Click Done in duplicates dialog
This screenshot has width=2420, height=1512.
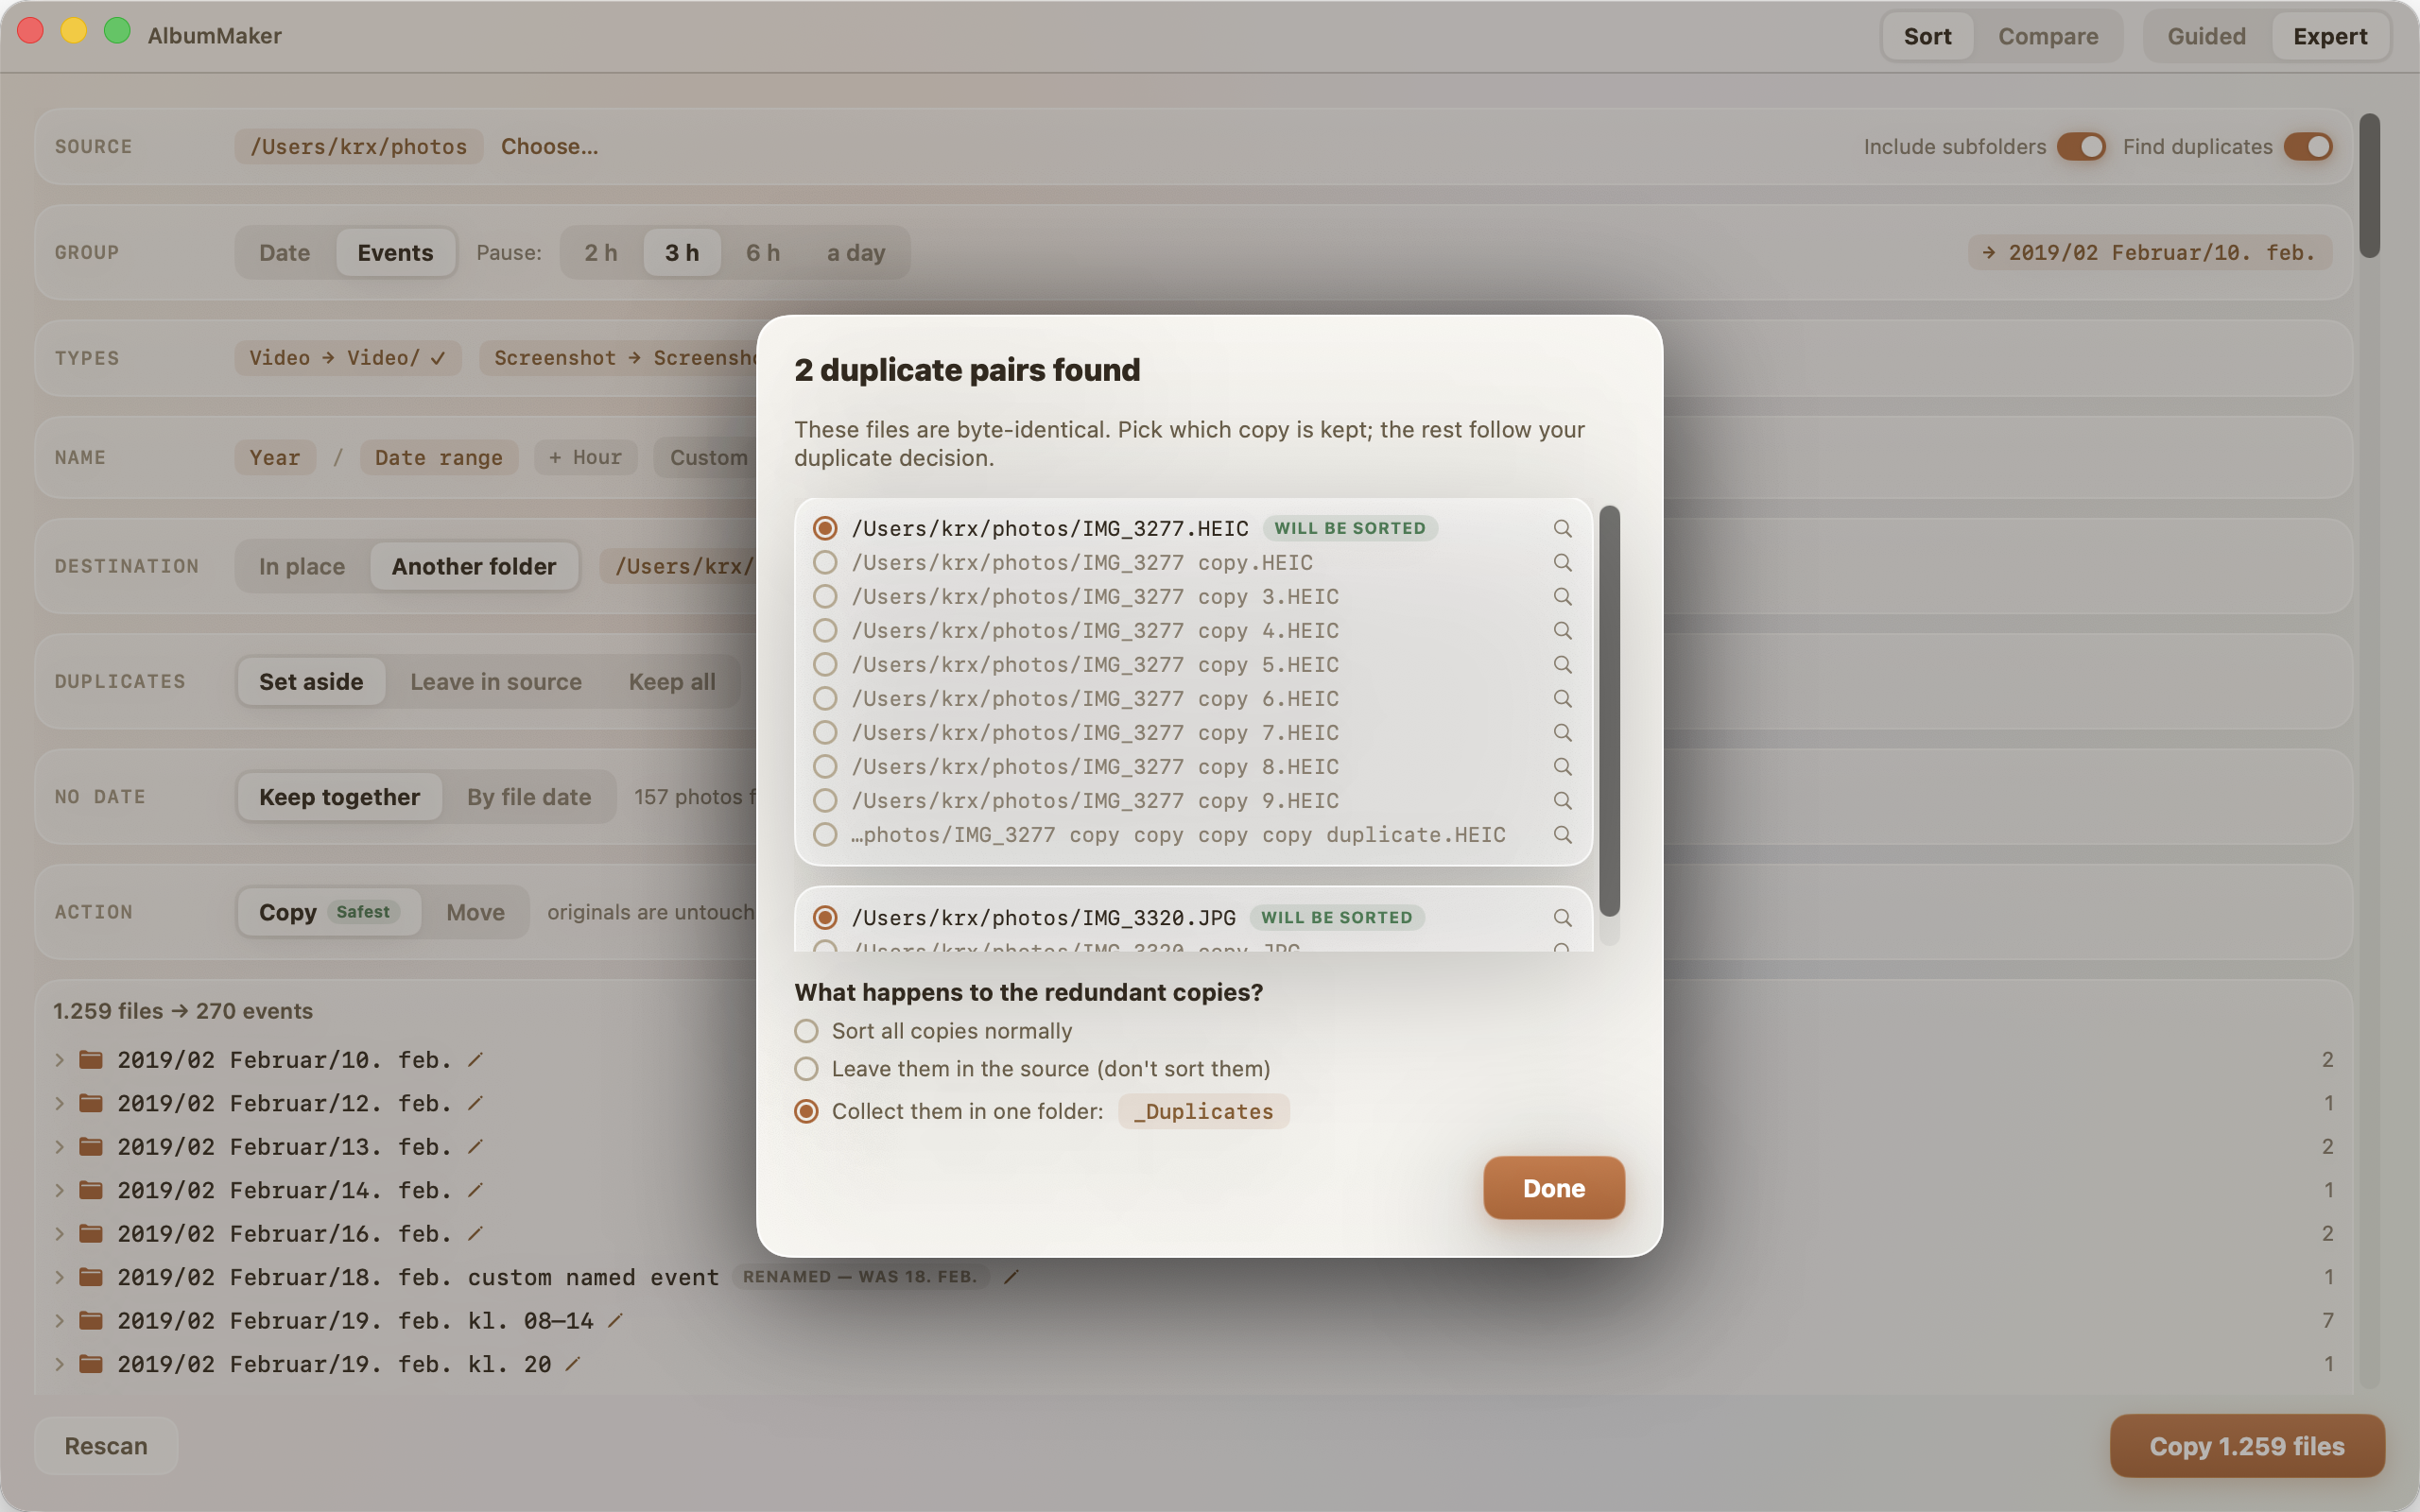pyautogui.click(x=1553, y=1187)
